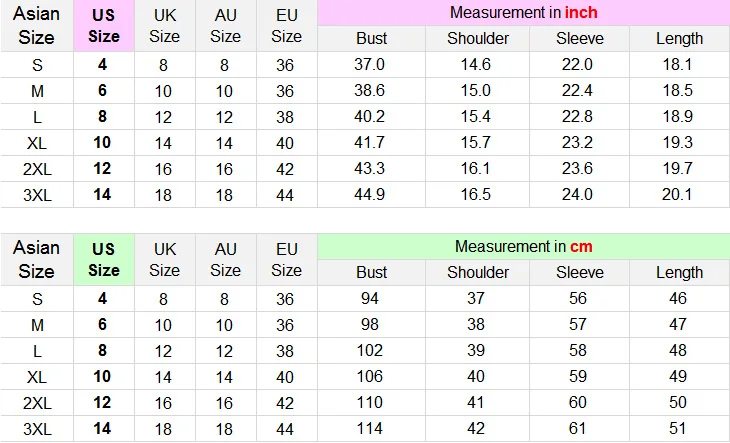Click the Shoulder header in the inch table
730x443 pixels.
pyautogui.click(x=478, y=39)
